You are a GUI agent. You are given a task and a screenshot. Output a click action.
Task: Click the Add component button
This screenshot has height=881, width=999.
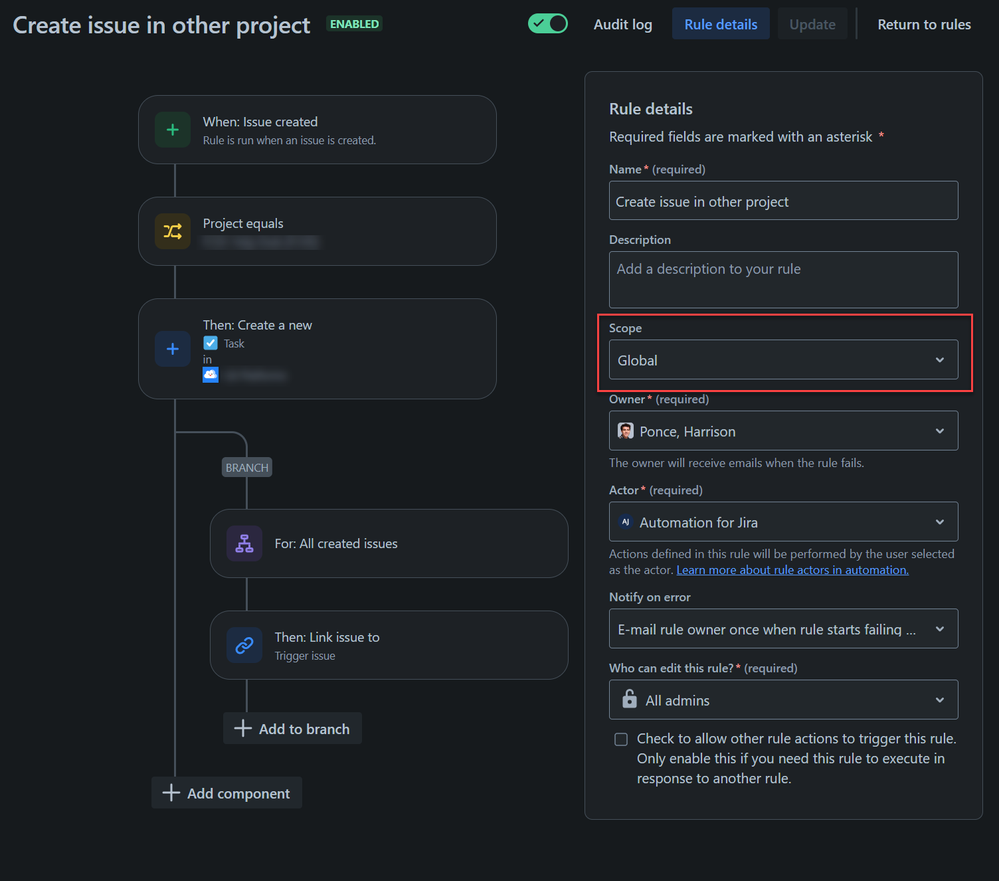click(x=226, y=792)
